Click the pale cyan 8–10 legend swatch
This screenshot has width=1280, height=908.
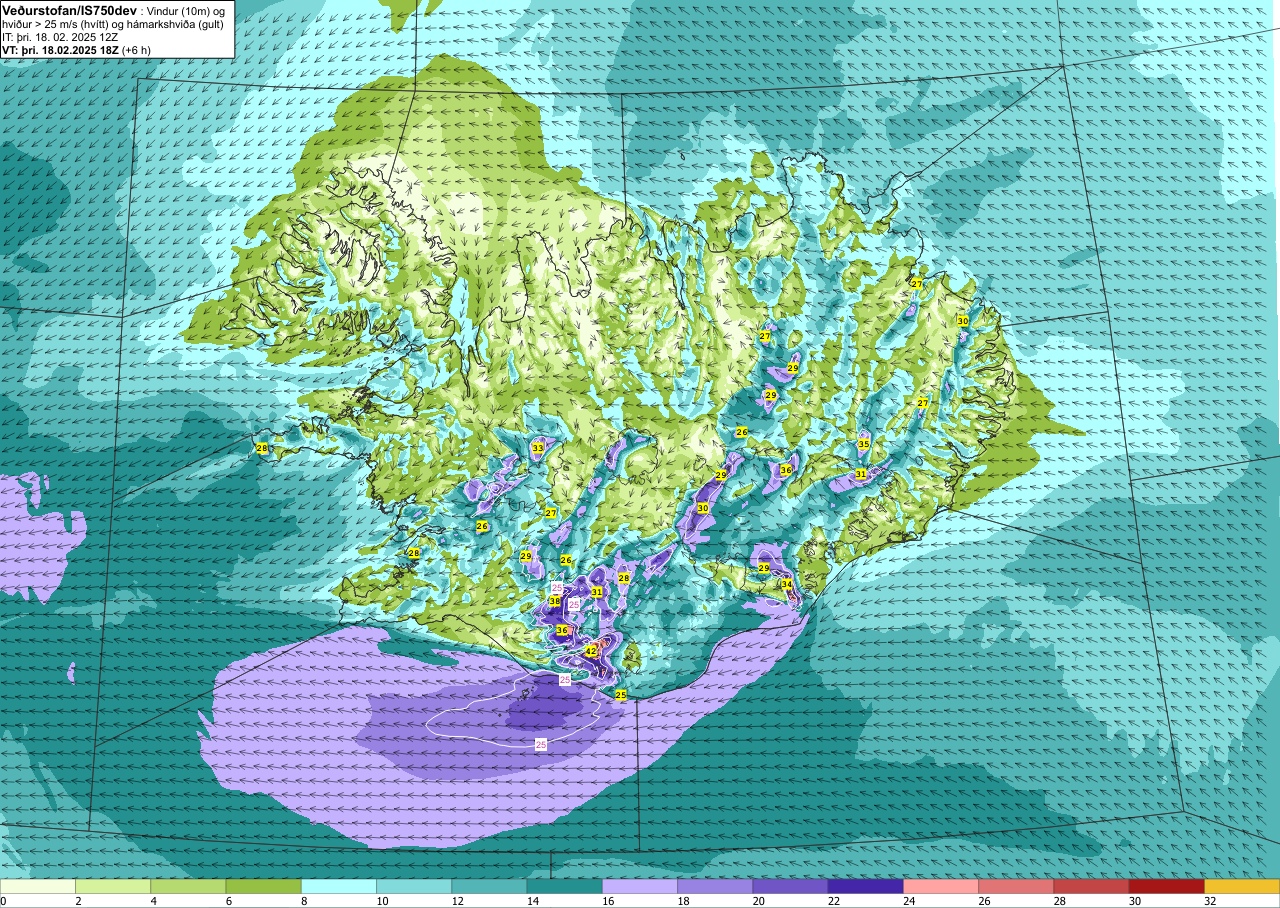coord(339,886)
